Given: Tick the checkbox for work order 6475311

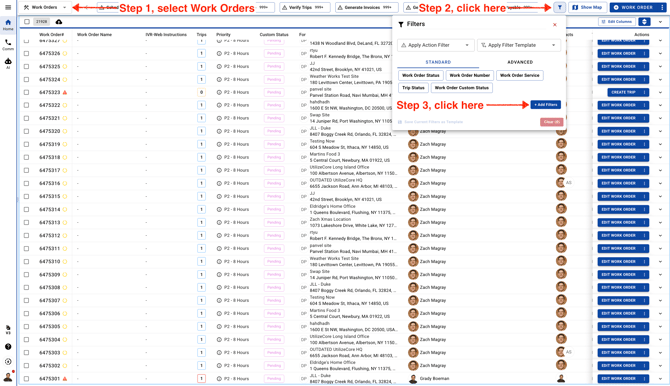Looking at the screenshot, I should 26,248.
